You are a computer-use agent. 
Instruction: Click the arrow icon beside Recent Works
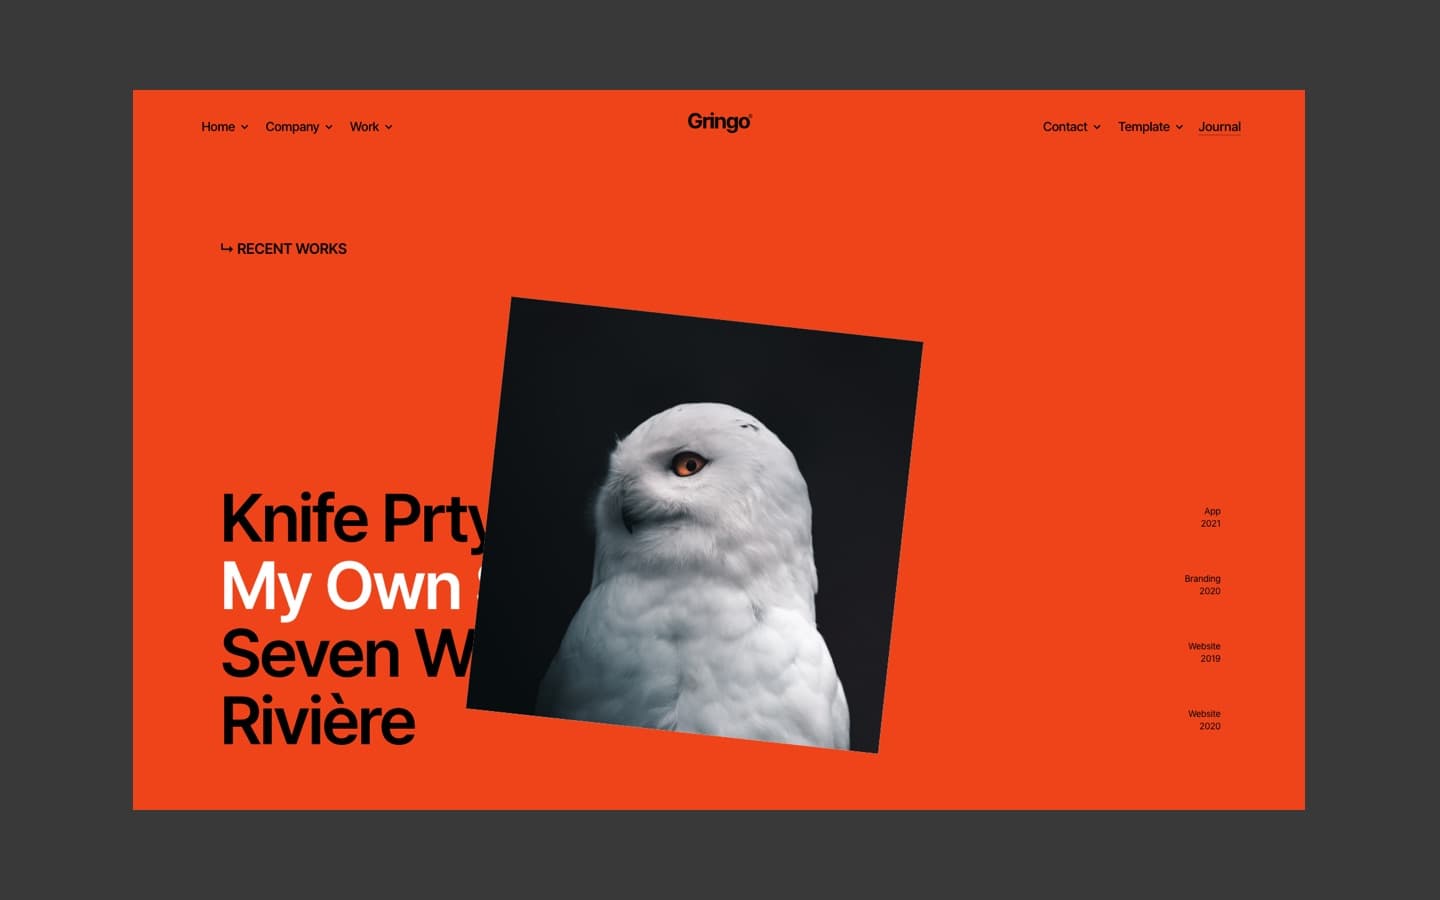pyautogui.click(x=226, y=248)
